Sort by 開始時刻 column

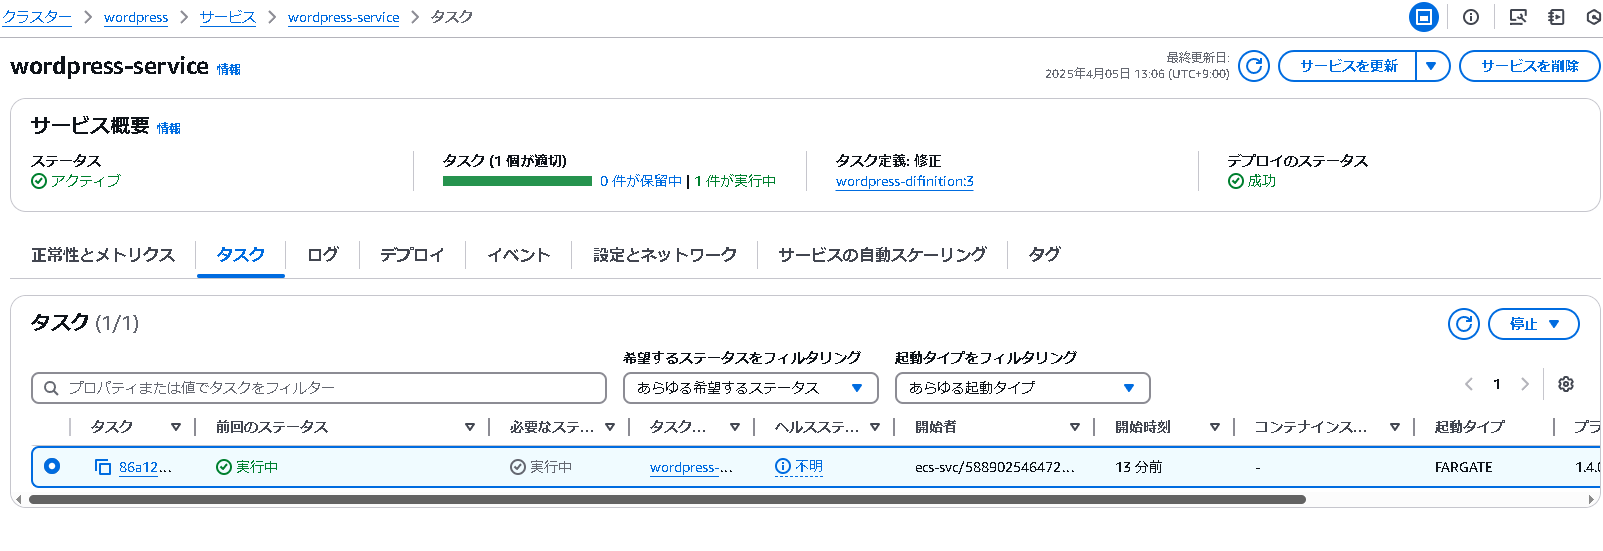click(x=1215, y=427)
